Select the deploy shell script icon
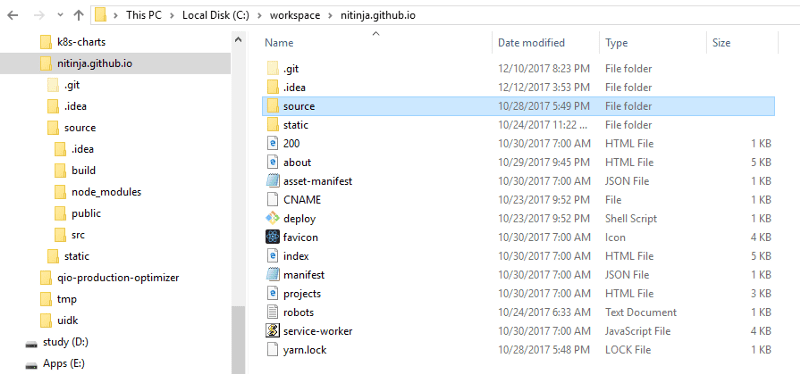Screen dimensions: 800x374 272,218
